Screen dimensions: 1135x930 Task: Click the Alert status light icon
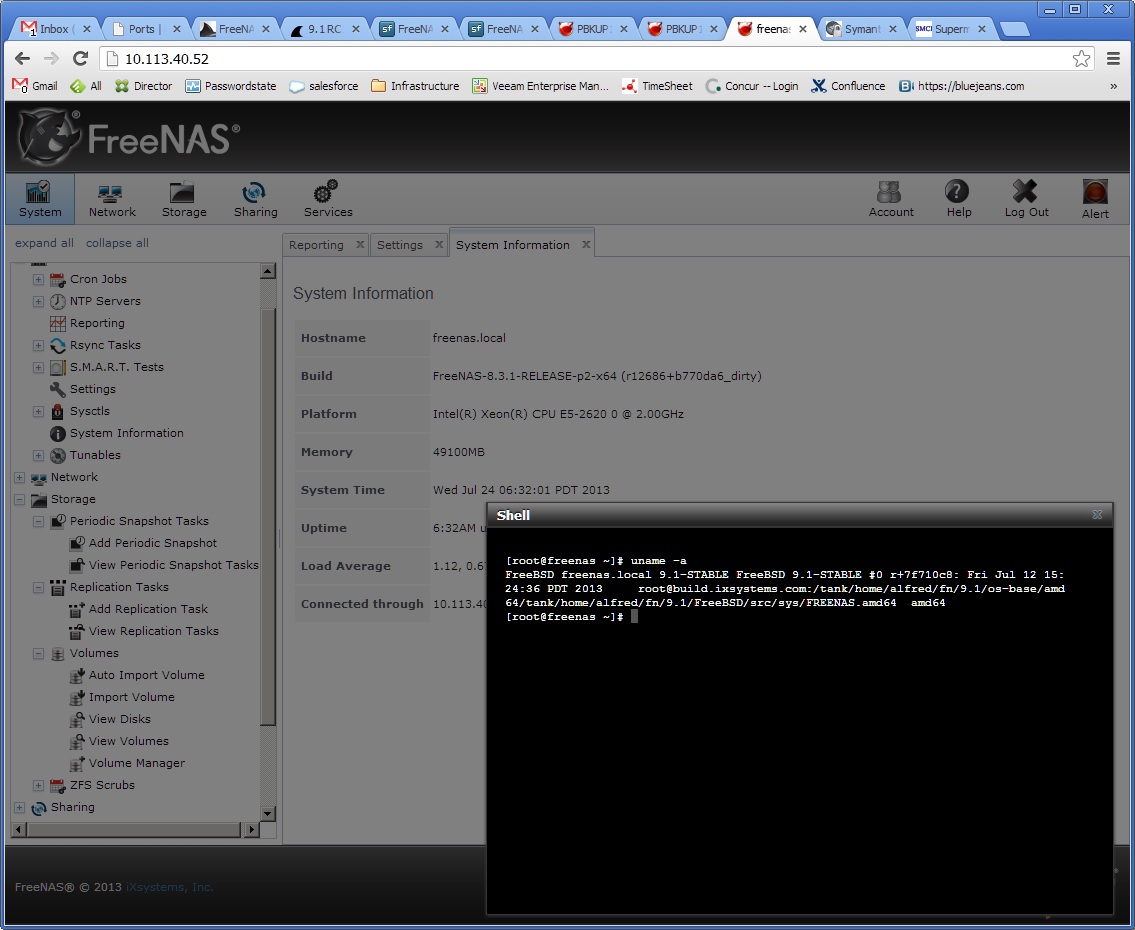pos(1094,193)
